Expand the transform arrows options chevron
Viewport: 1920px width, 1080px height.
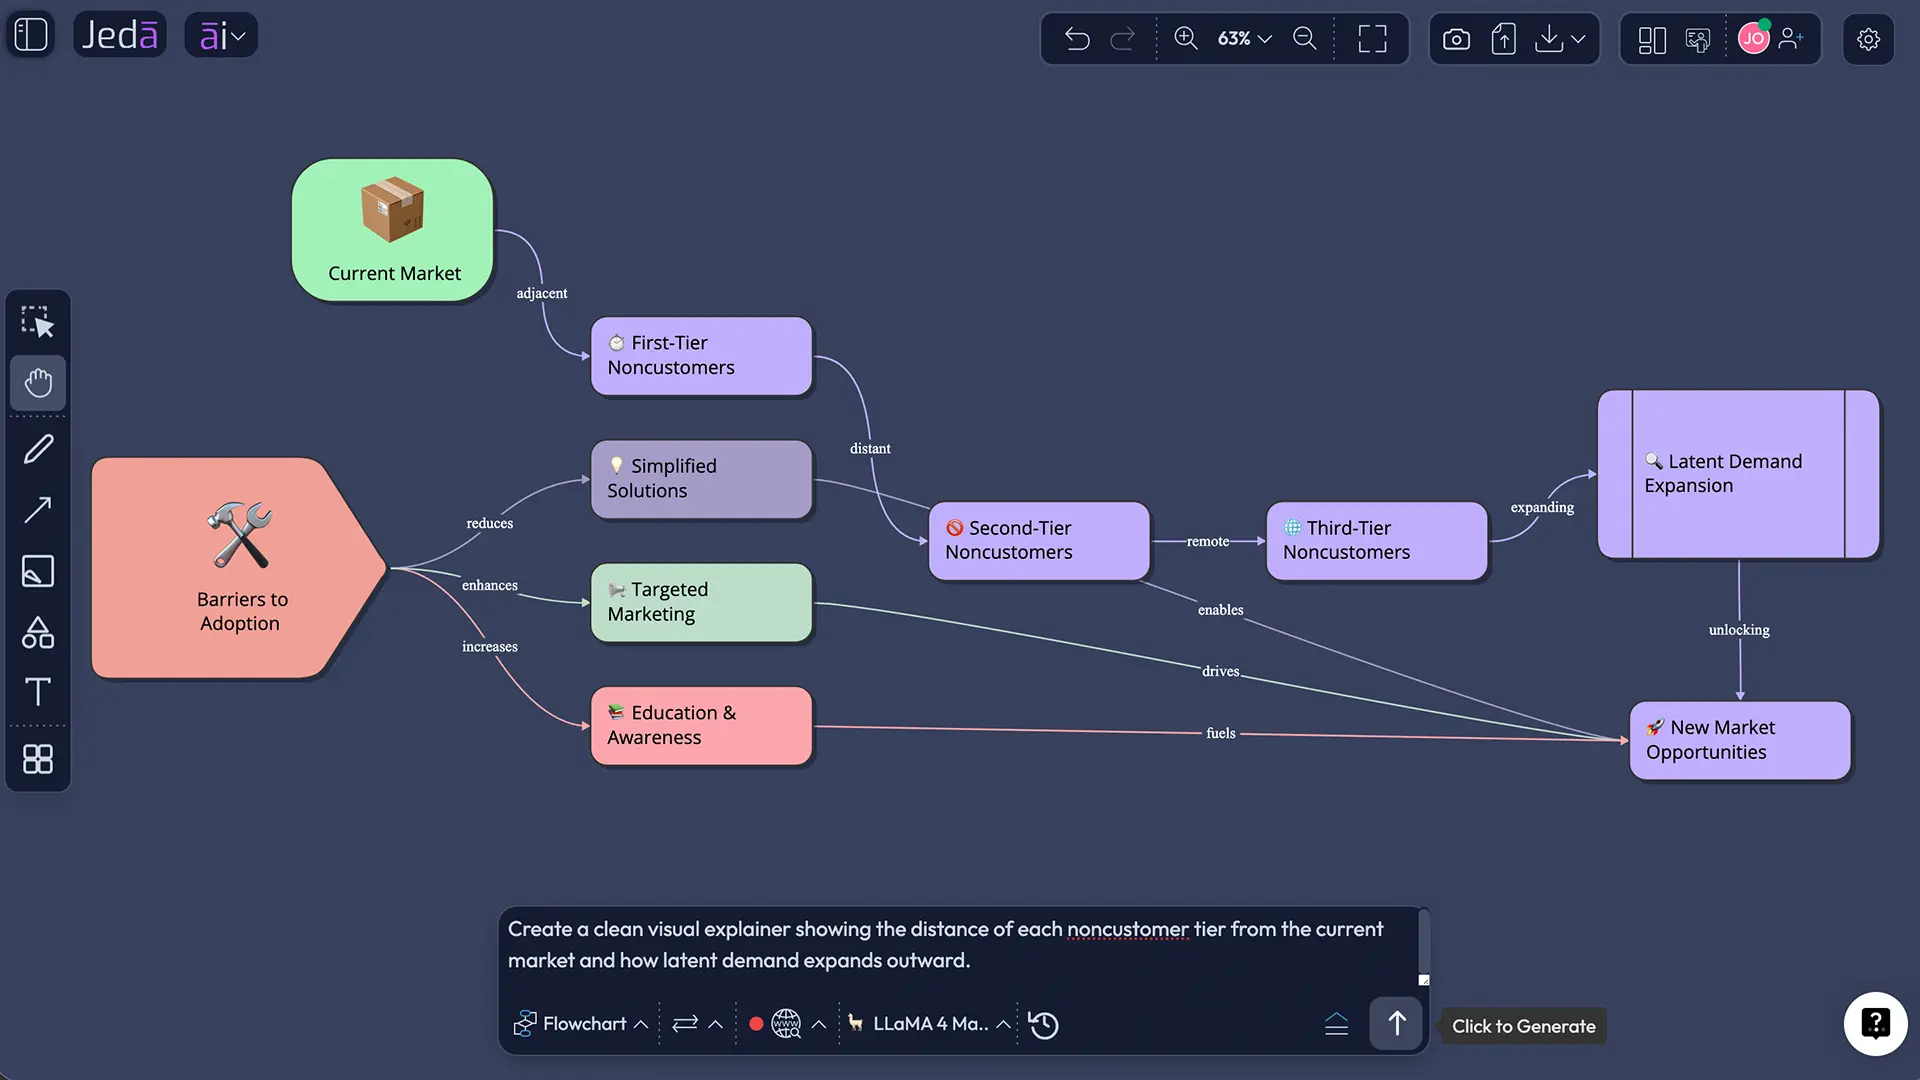point(716,1024)
